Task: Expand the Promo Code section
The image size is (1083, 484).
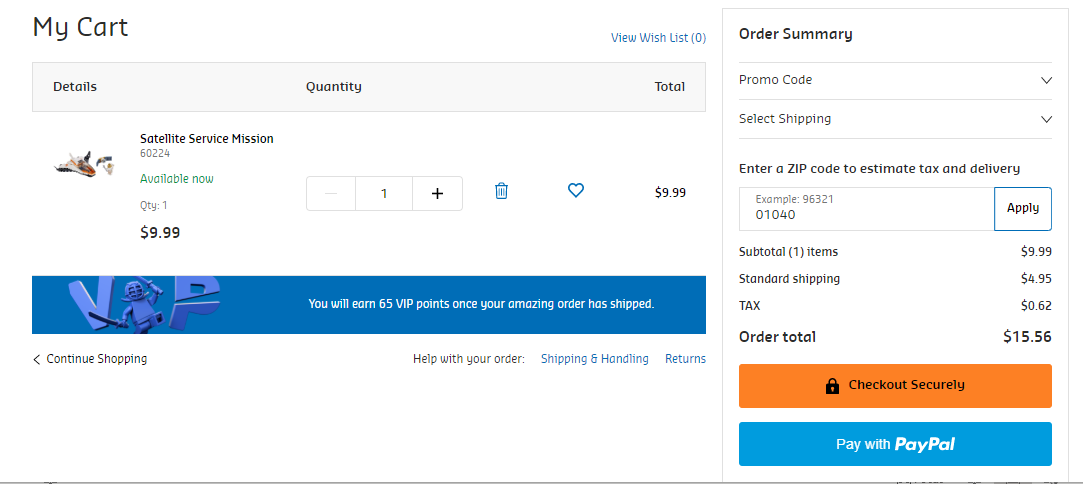Action: pos(895,80)
